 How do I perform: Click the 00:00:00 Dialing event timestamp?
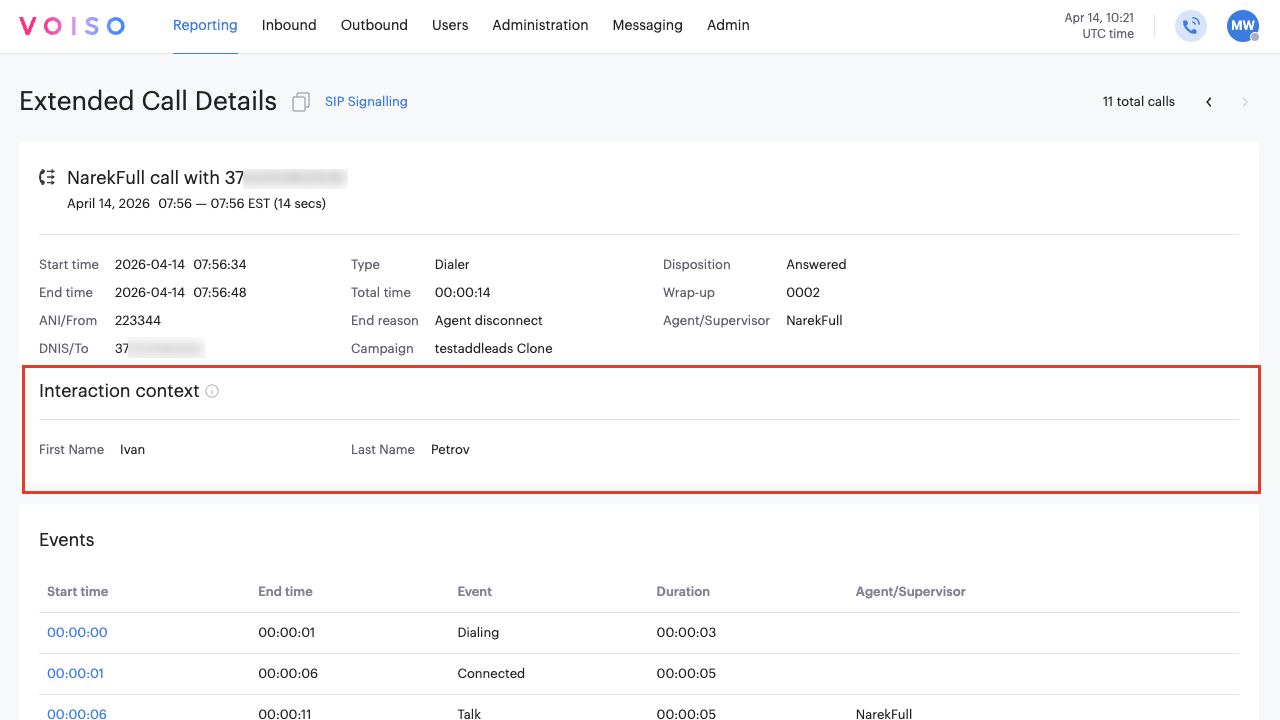pyautogui.click(x=75, y=632)
